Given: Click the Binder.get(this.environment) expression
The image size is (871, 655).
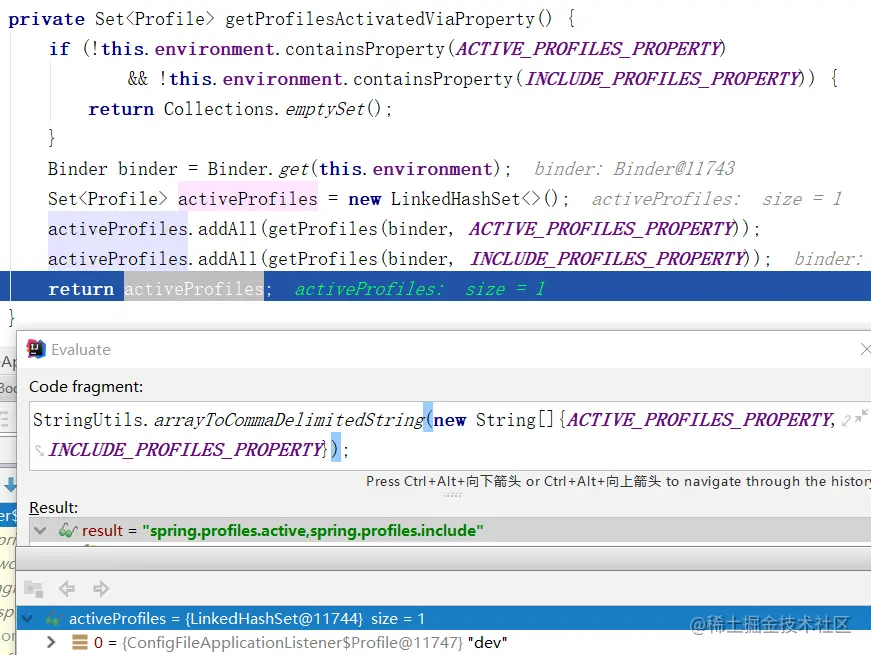Looking at the screenshot, I should point(354,169).
